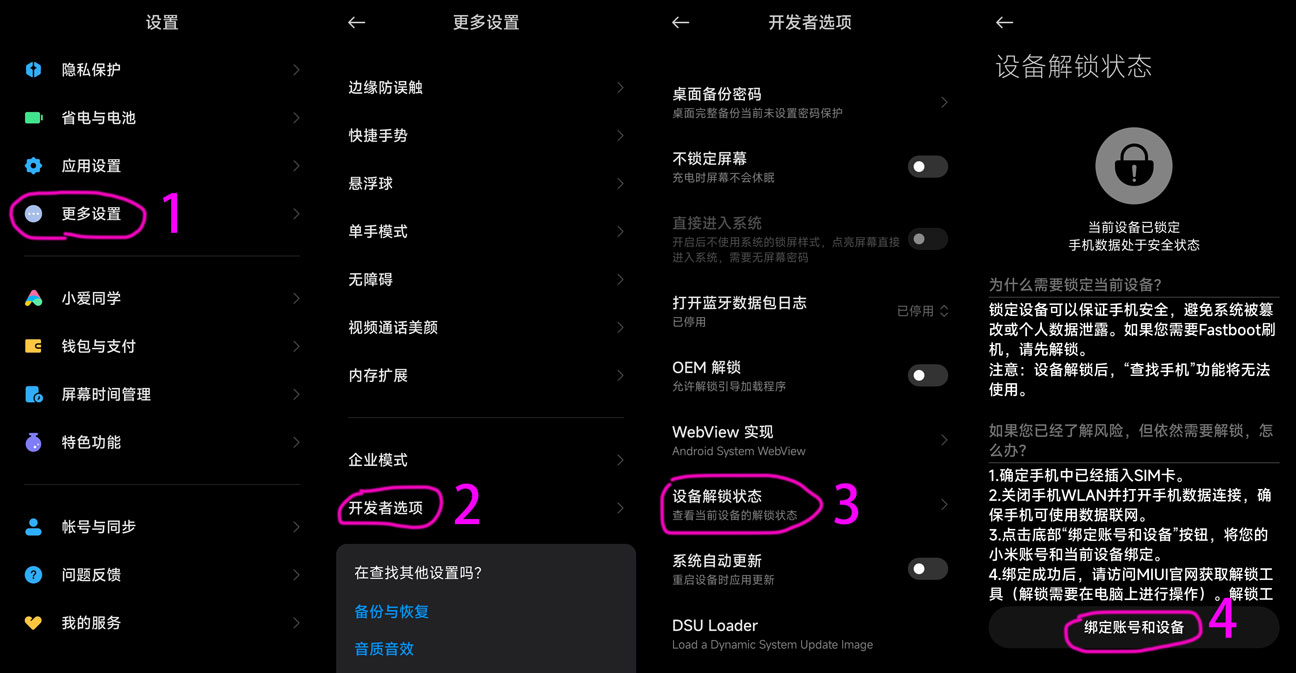Tap the 隐私保护 shield icon

34,70
